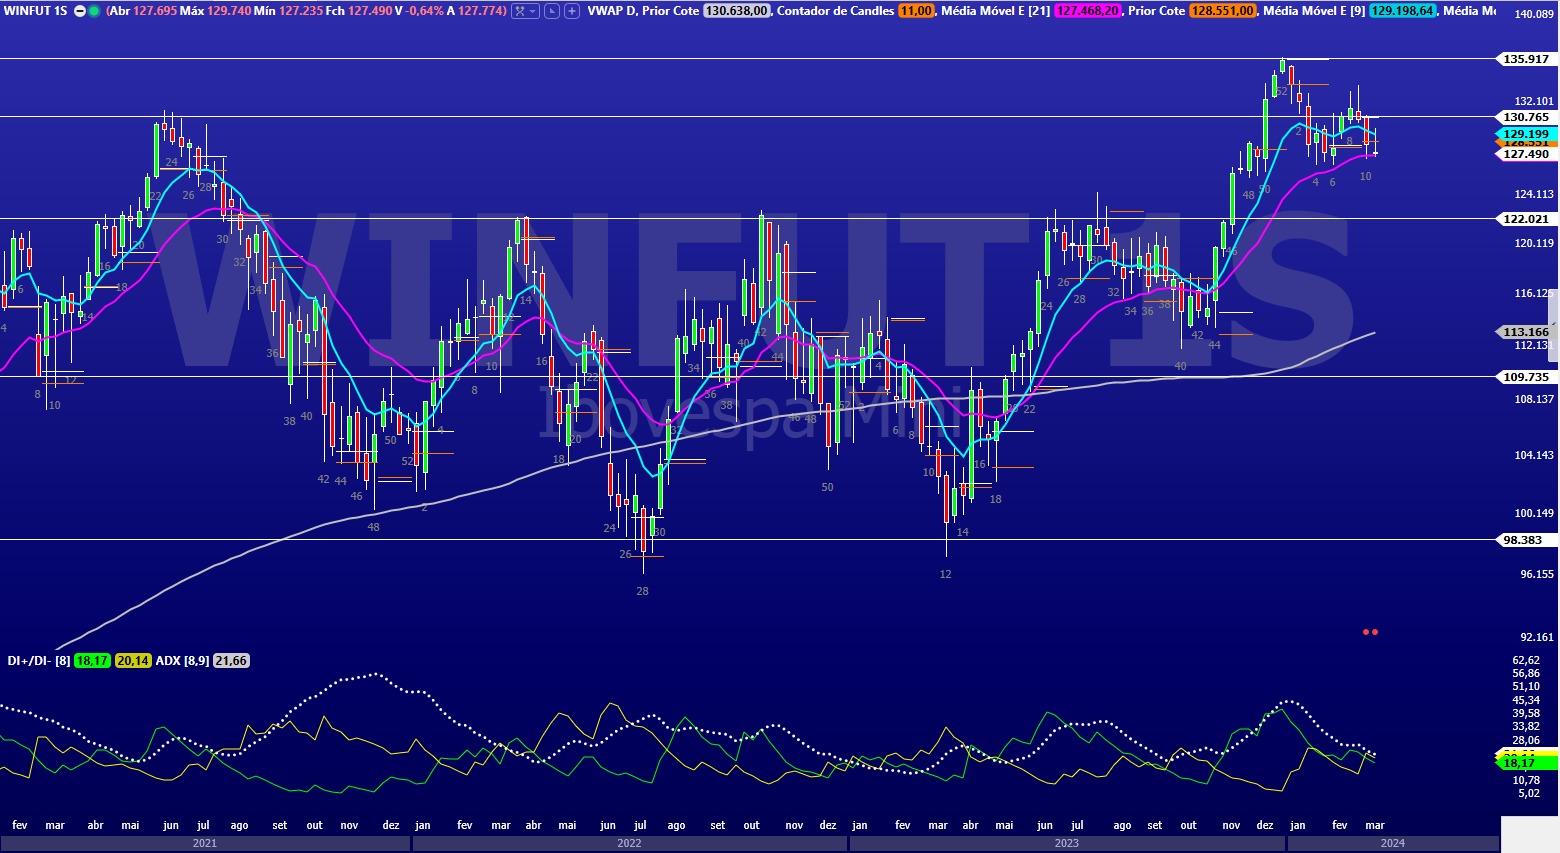
Task: Click the 135.917 price level label
Action: [x=1525, y=59]
